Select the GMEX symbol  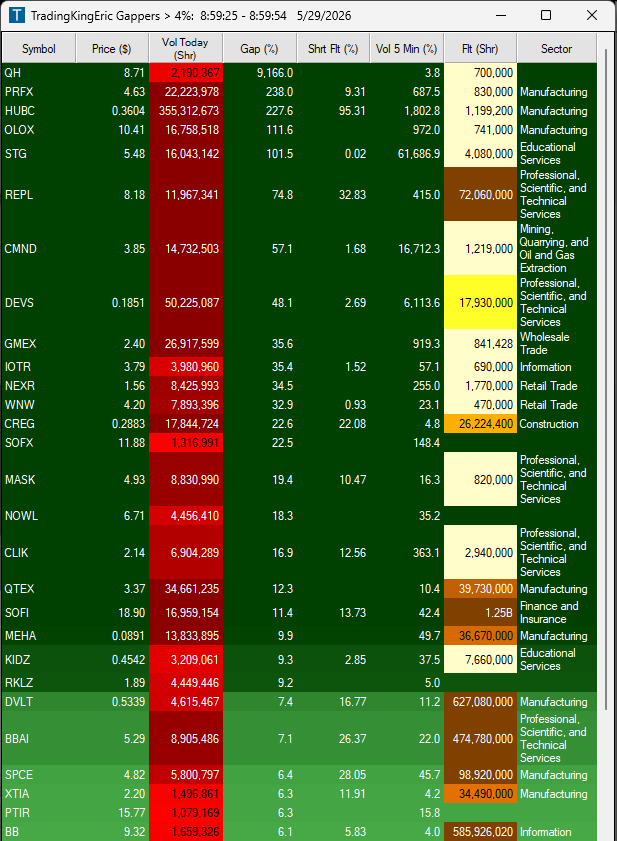point(20,344)
